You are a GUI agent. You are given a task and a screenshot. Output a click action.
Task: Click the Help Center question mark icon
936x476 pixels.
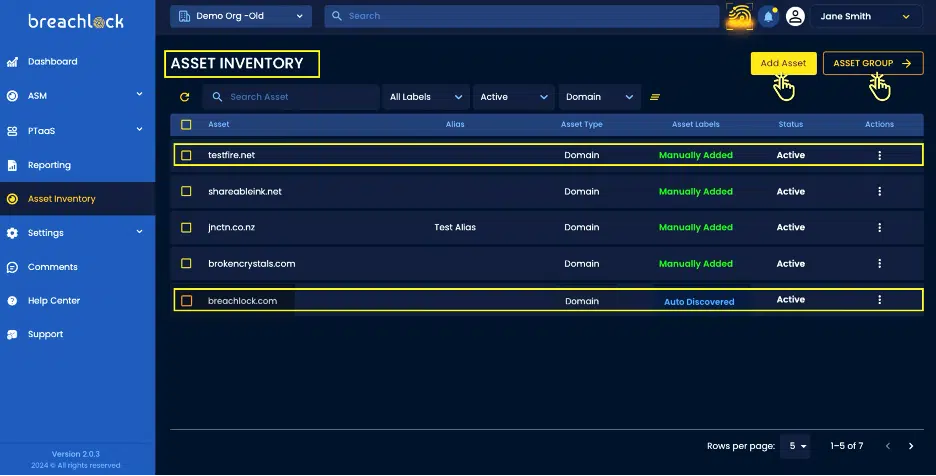(12, 300)
